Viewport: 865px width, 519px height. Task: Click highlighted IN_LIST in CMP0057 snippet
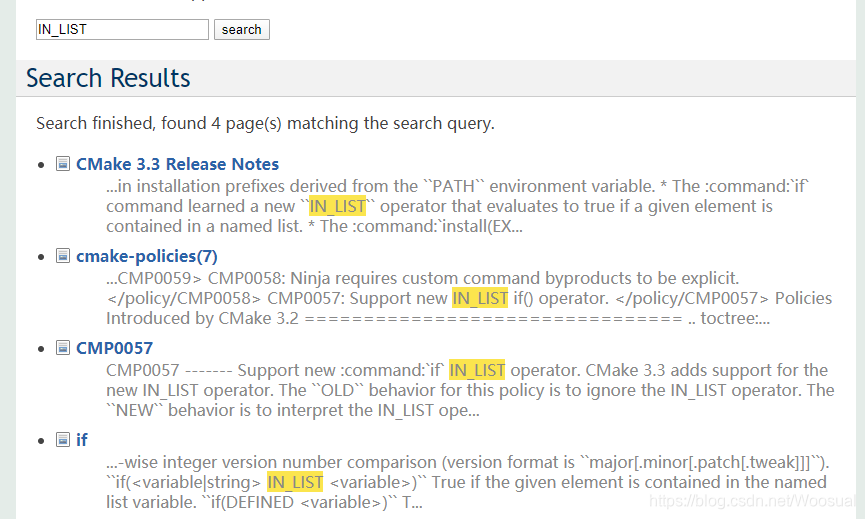(x=477, y=370)
